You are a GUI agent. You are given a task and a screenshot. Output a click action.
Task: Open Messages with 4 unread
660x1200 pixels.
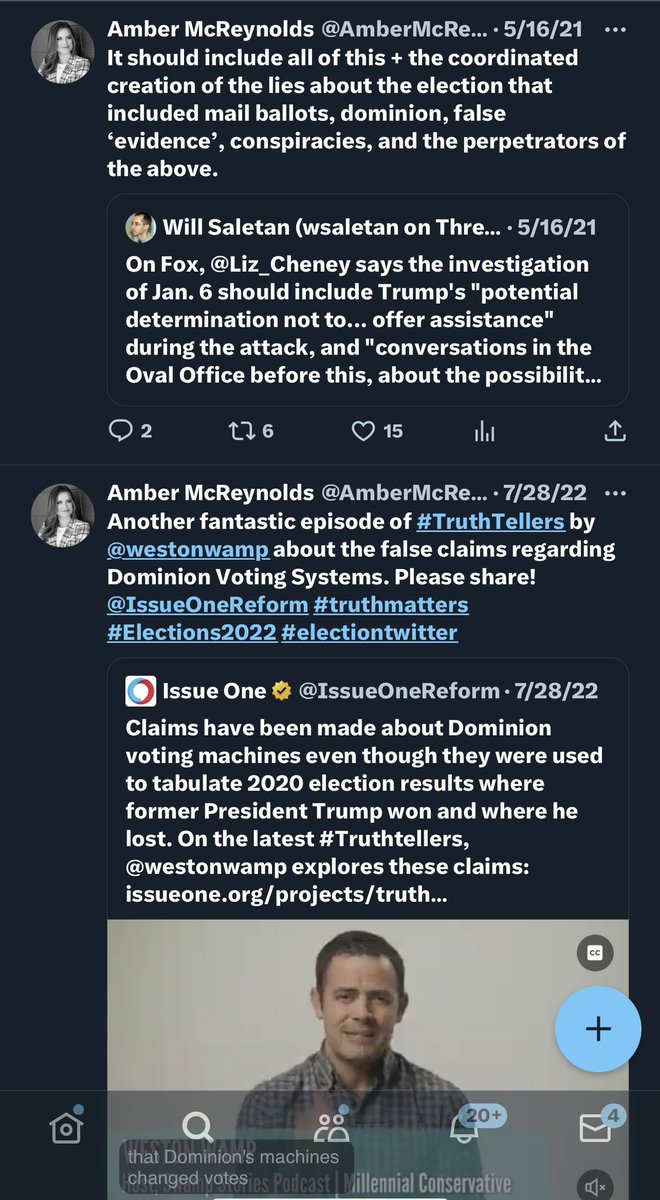[x=595, y=1129]
